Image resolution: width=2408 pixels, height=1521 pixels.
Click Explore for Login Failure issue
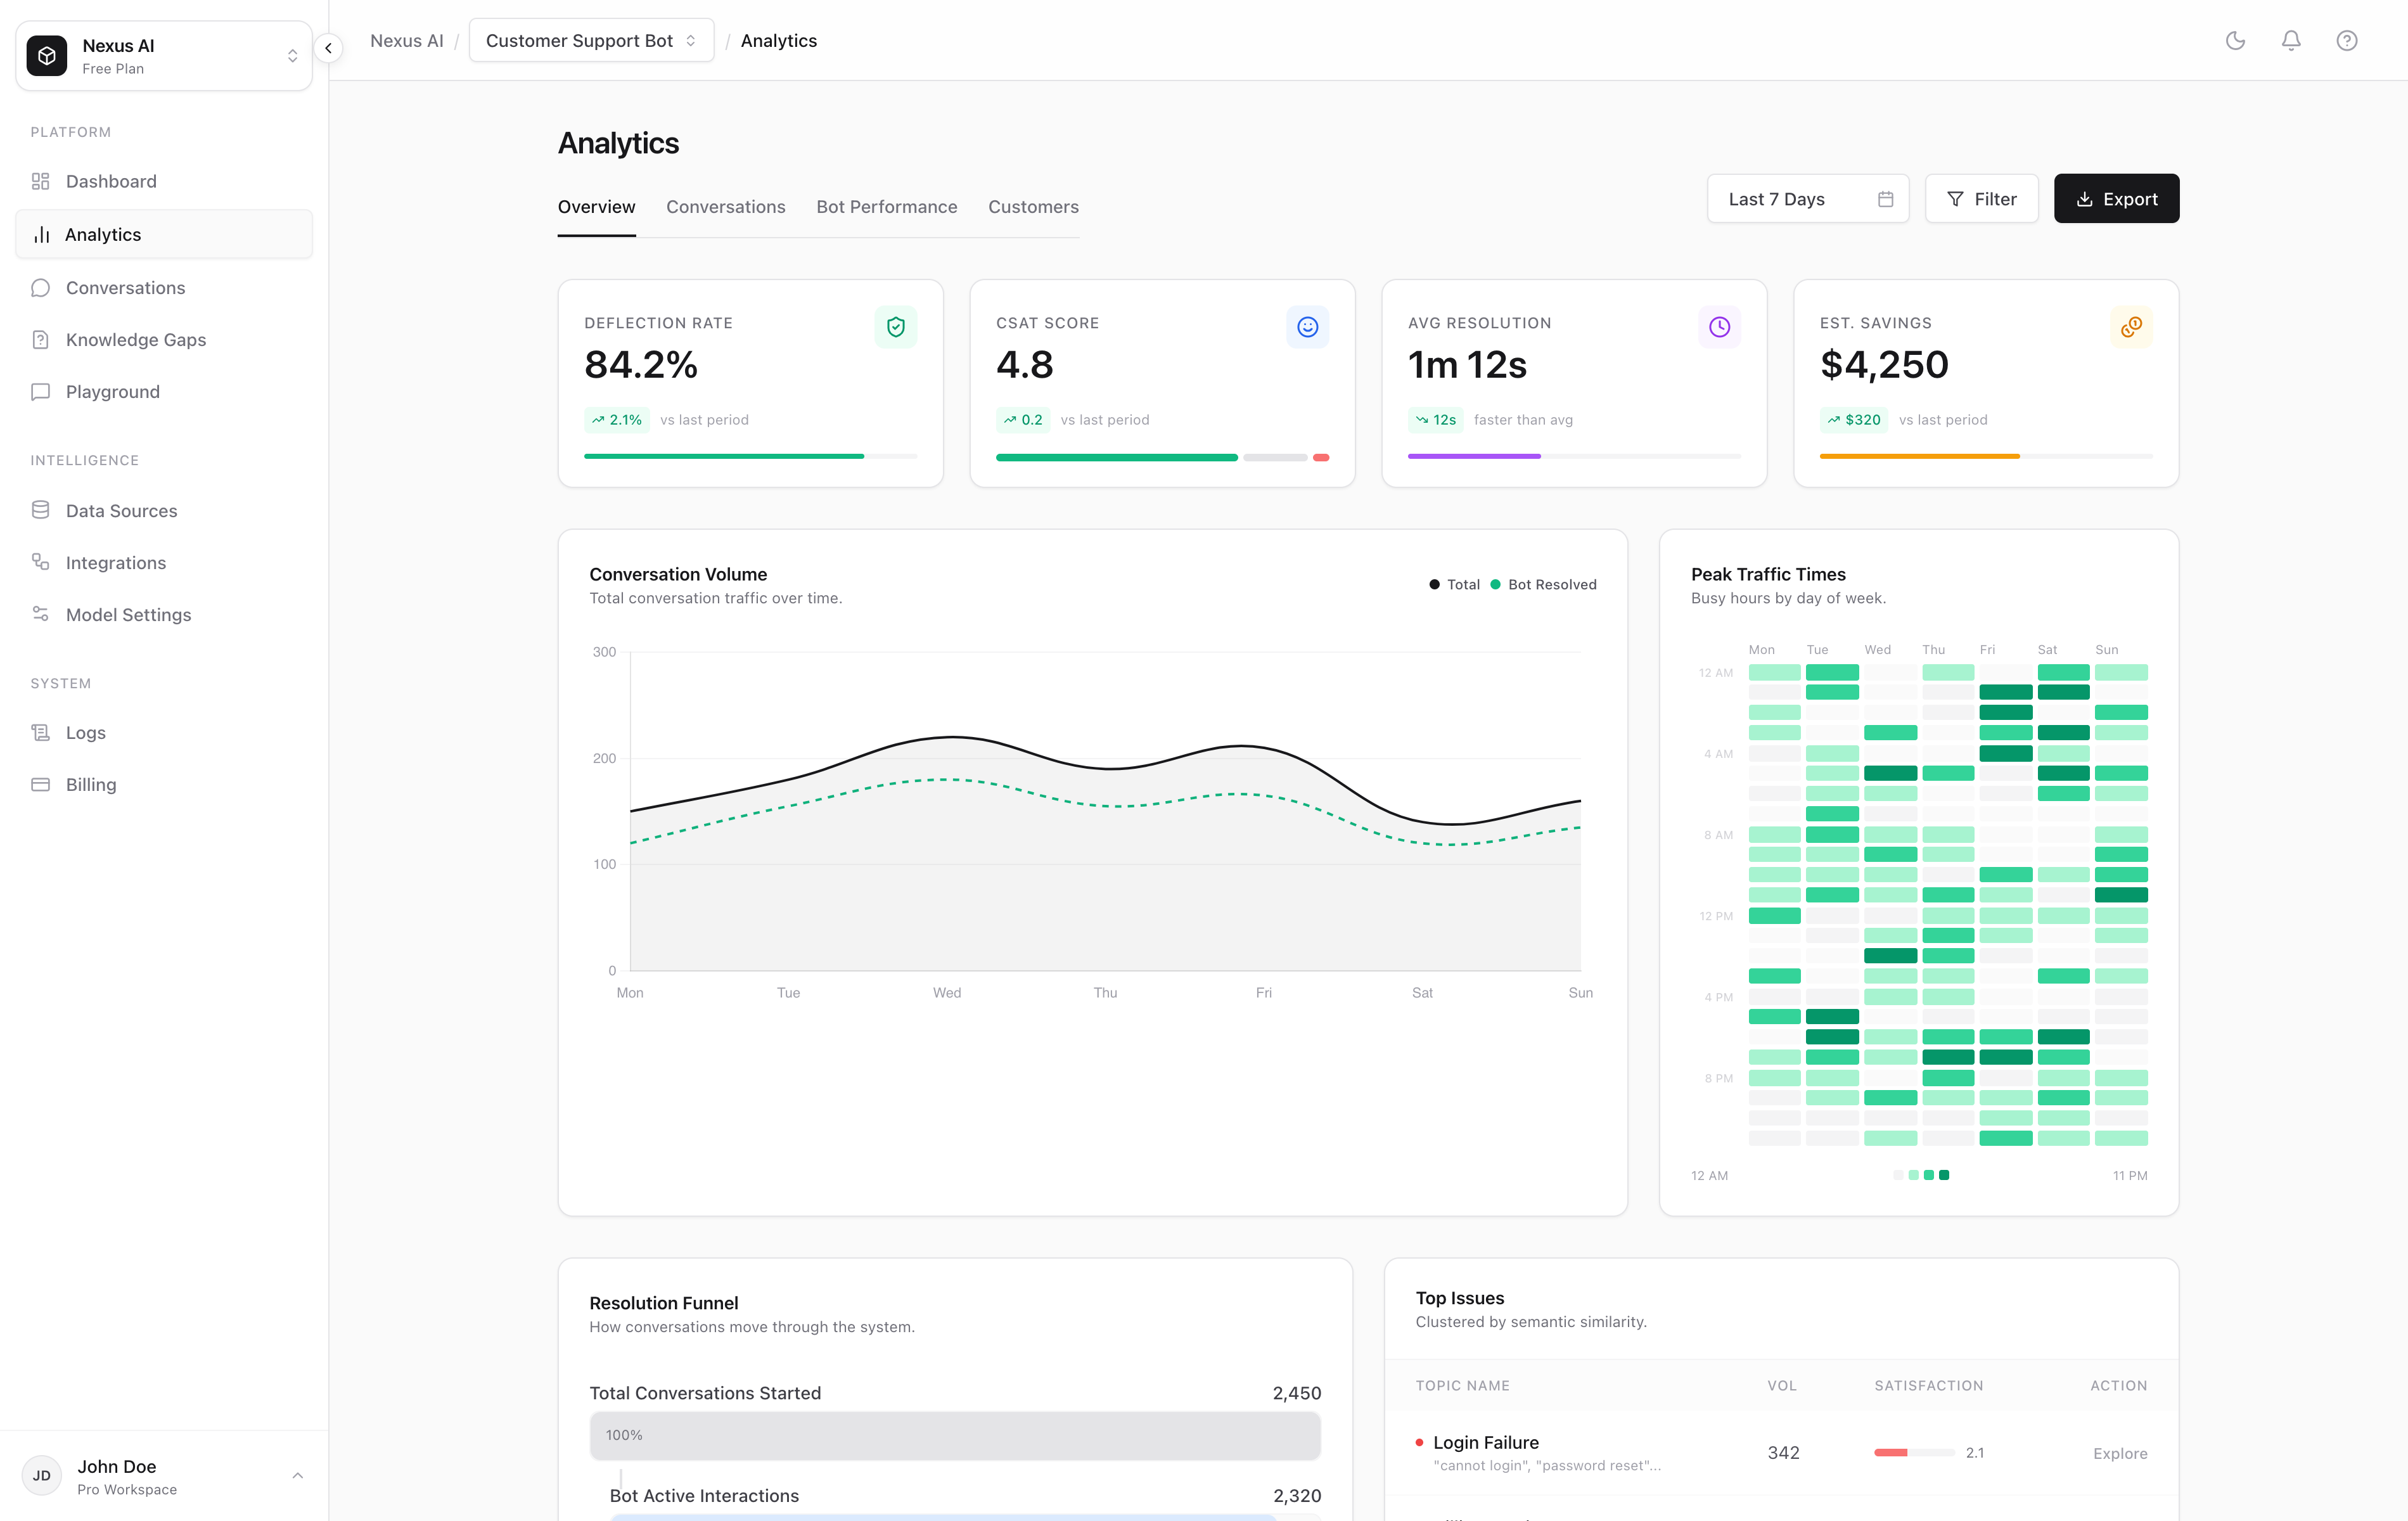[2119, 1453]
